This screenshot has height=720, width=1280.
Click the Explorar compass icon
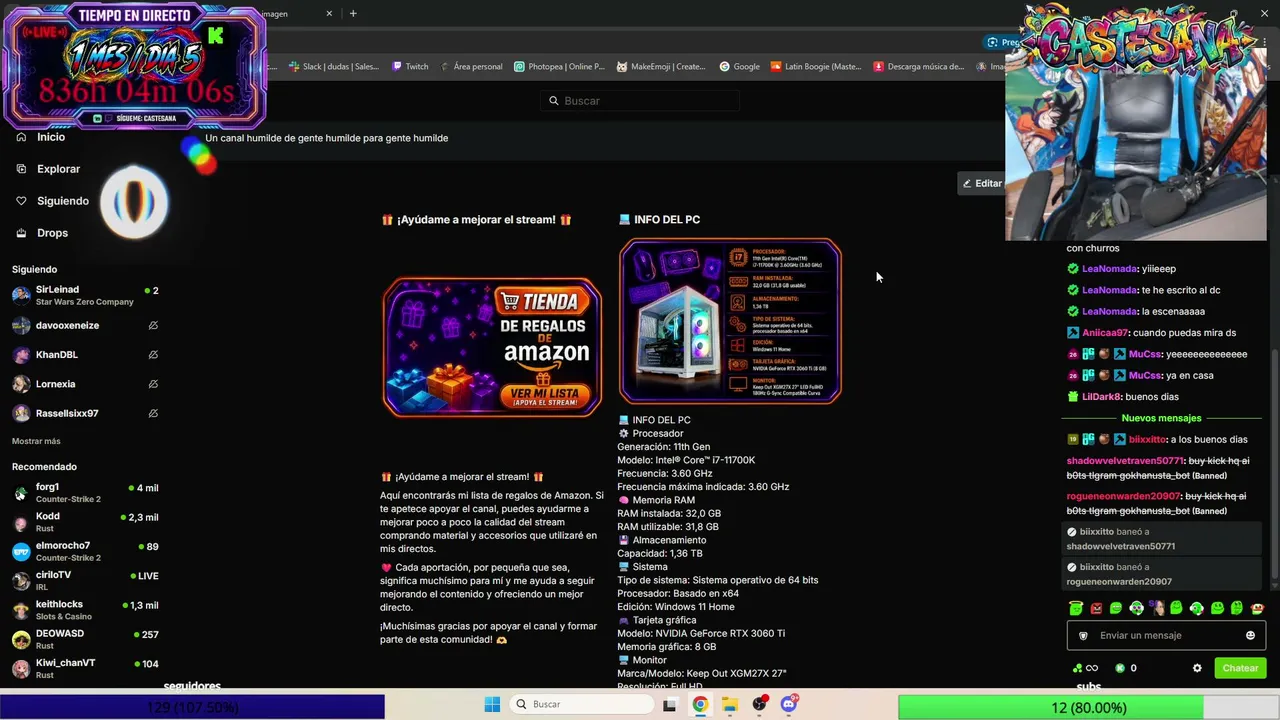click(21, 169)
